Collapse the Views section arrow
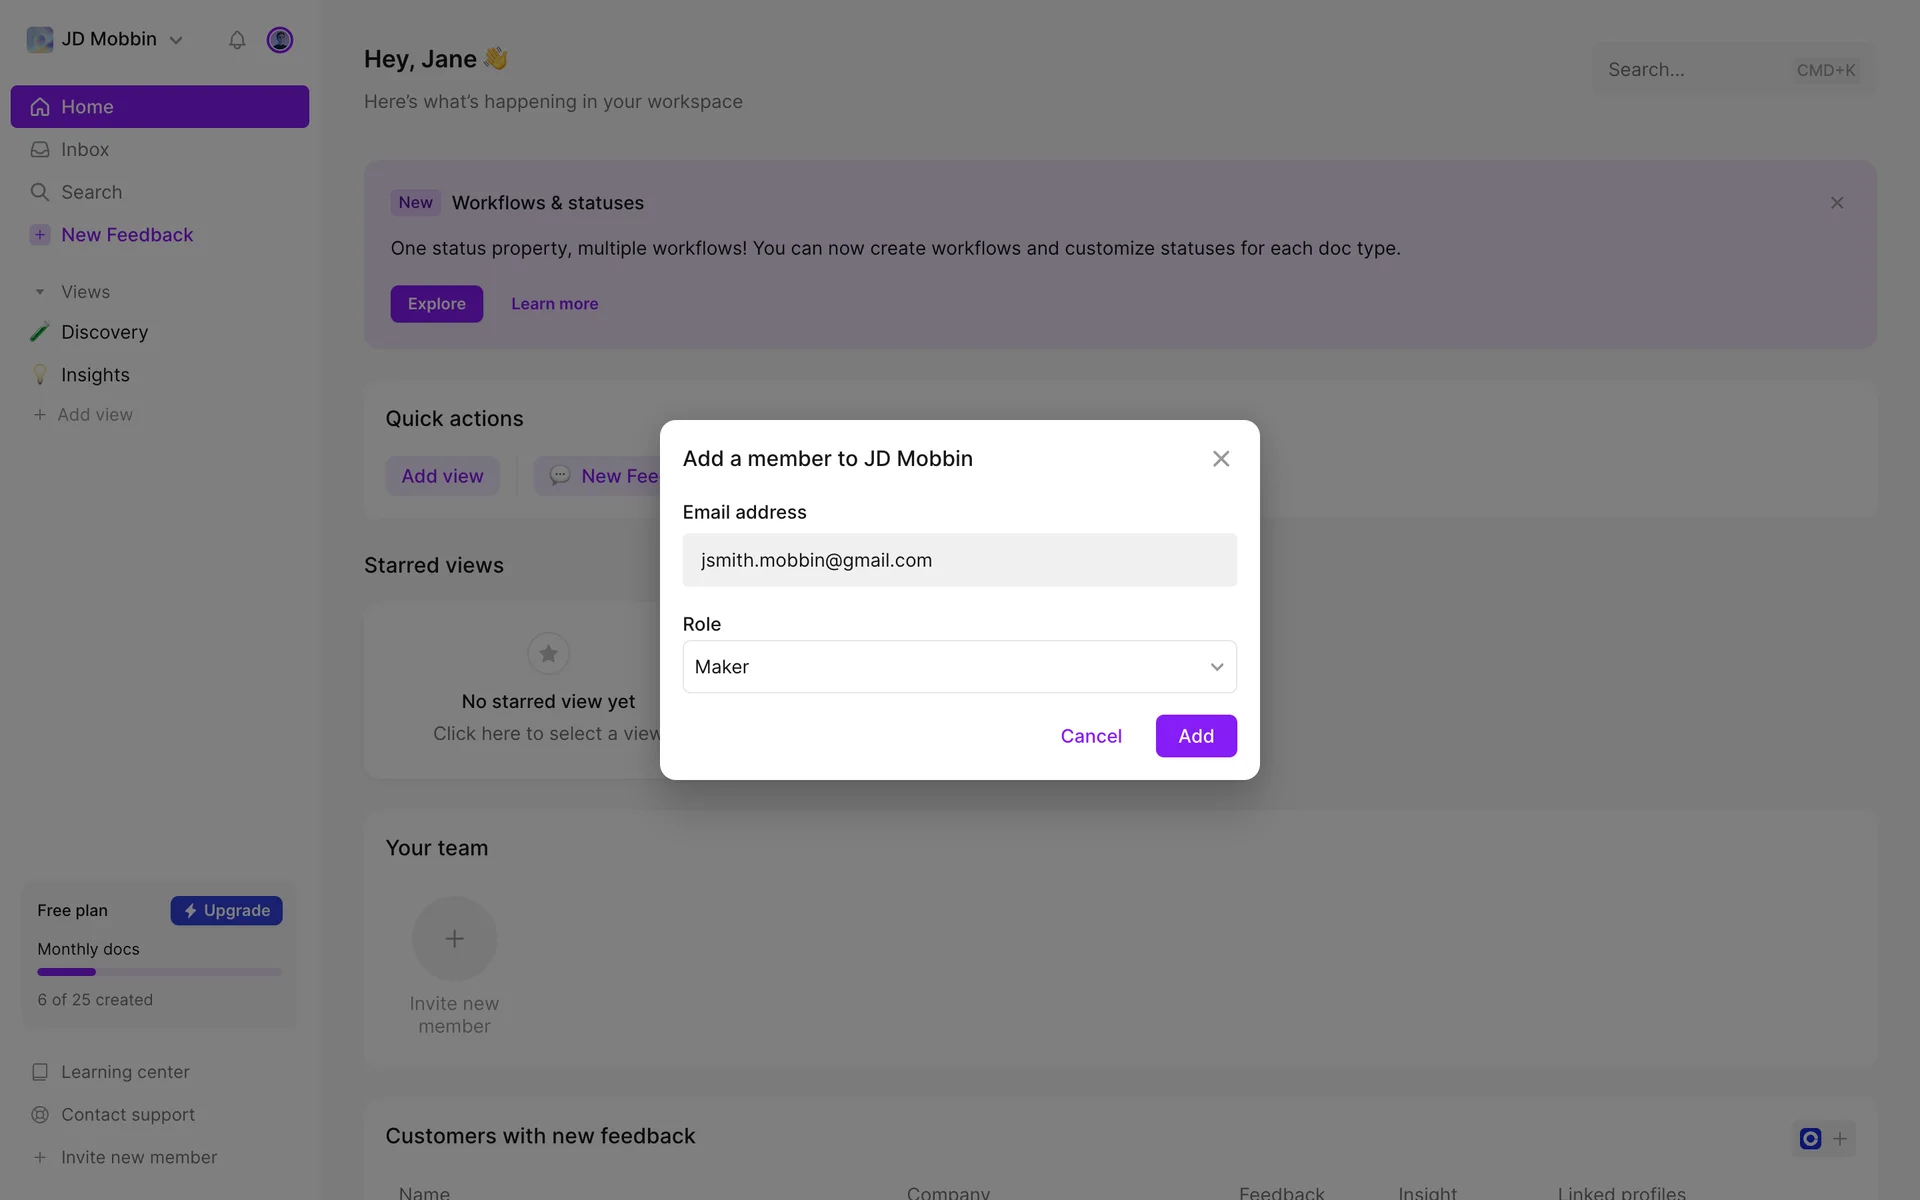The width and height of the screenshot is (1920, 1200). tap(40, 292)
